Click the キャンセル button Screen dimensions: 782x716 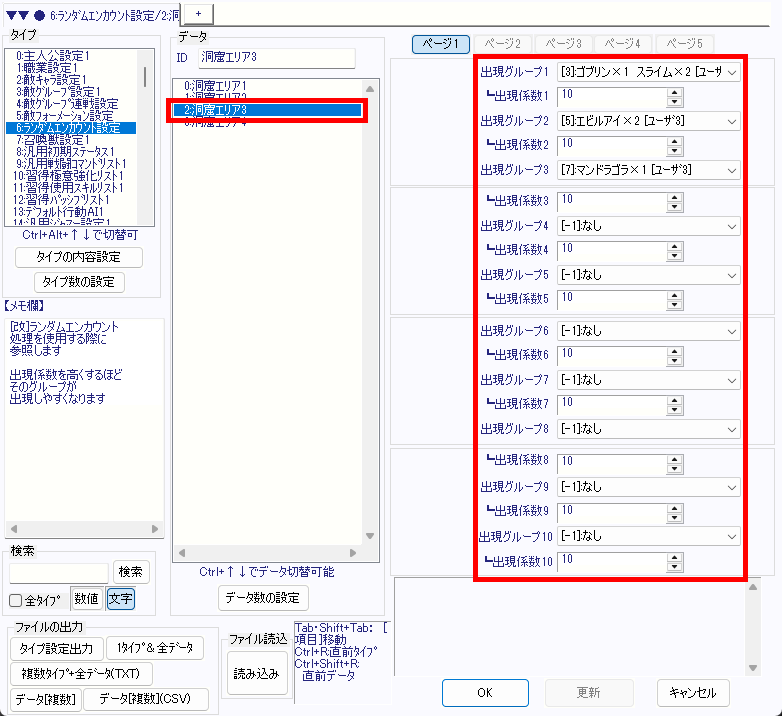pyautogui.click(x=693, y=693)
